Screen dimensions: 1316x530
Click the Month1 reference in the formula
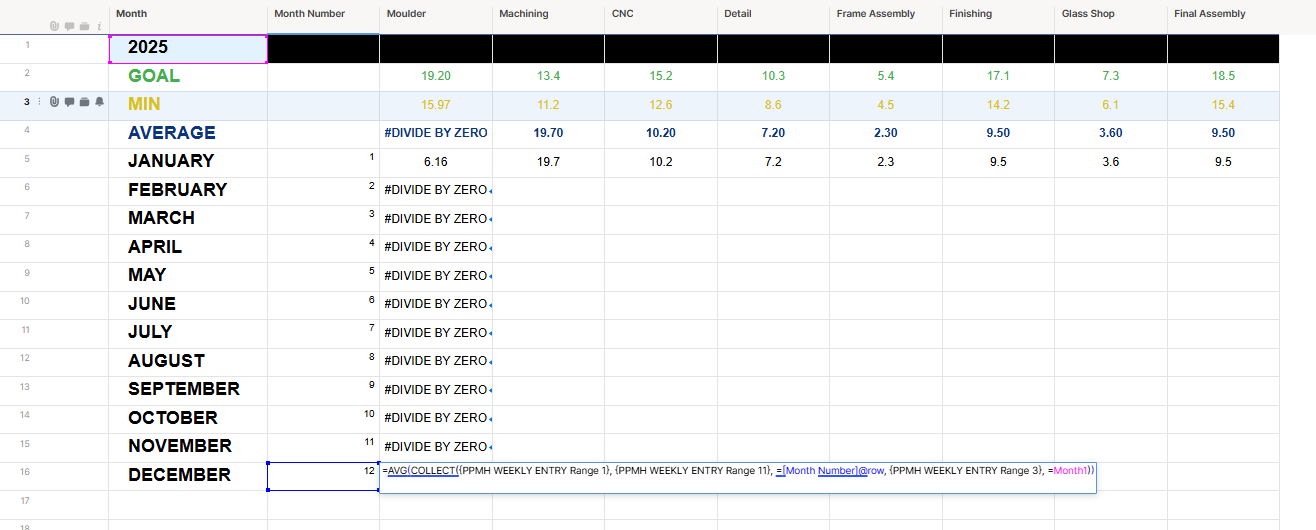pyautogui.click(x=1071, y=471)
